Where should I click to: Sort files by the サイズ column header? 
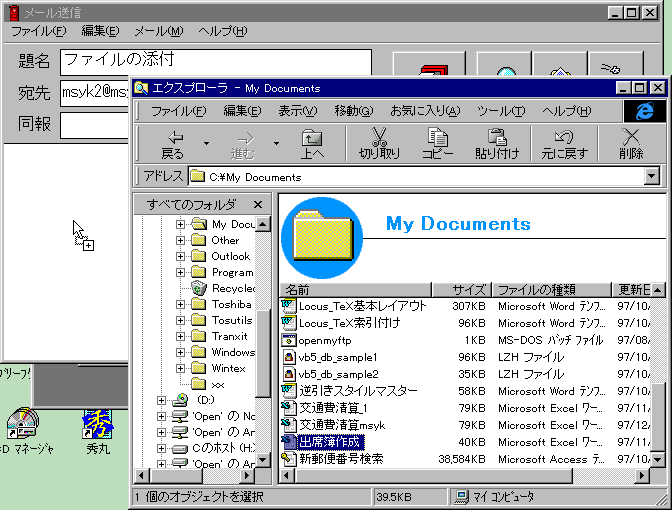(x=468, y=290)
